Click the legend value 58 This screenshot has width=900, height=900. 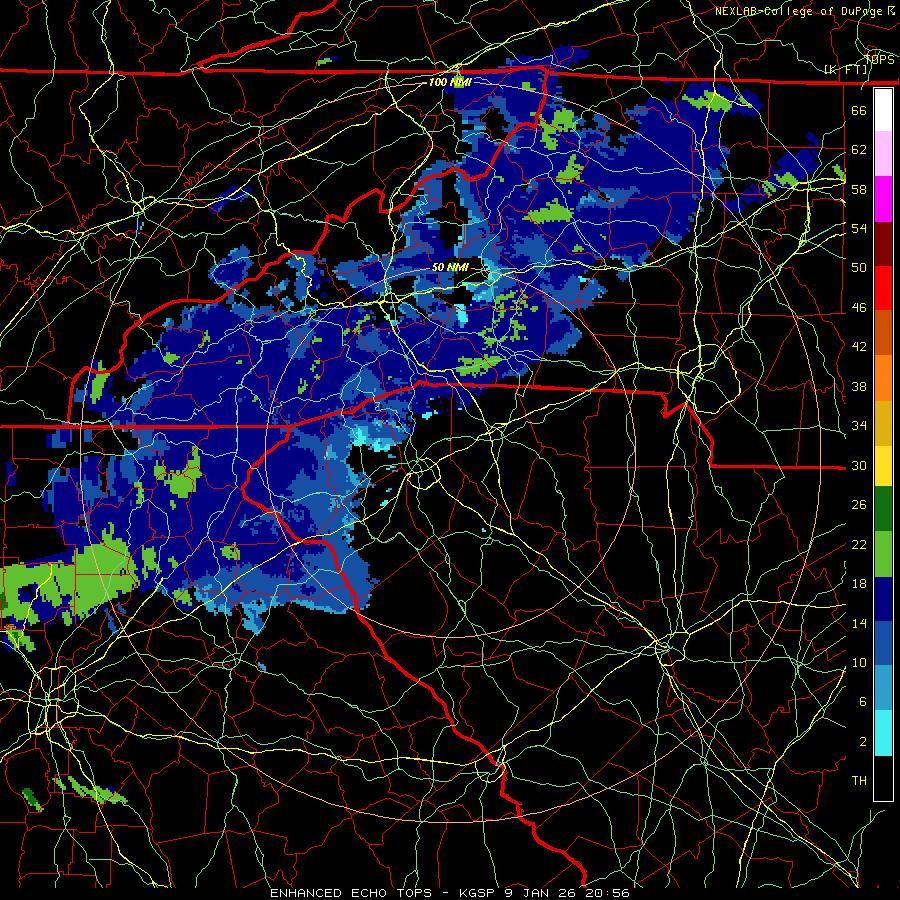tap(859, 189)
